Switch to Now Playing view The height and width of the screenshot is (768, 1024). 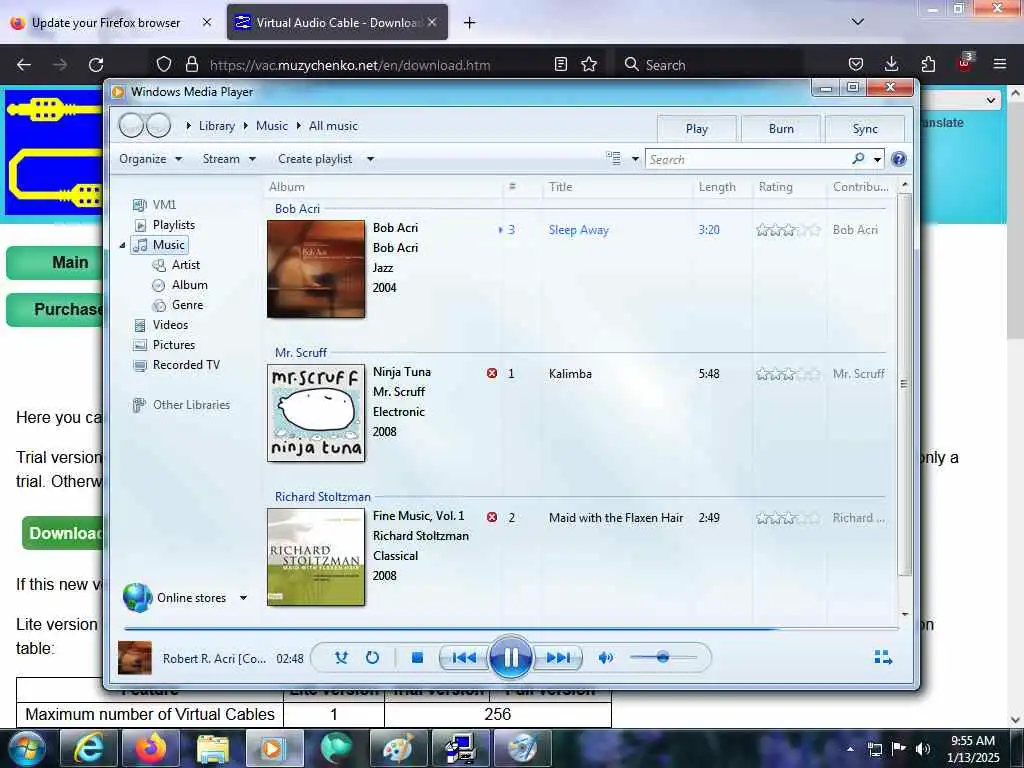[x=883, y=657]
